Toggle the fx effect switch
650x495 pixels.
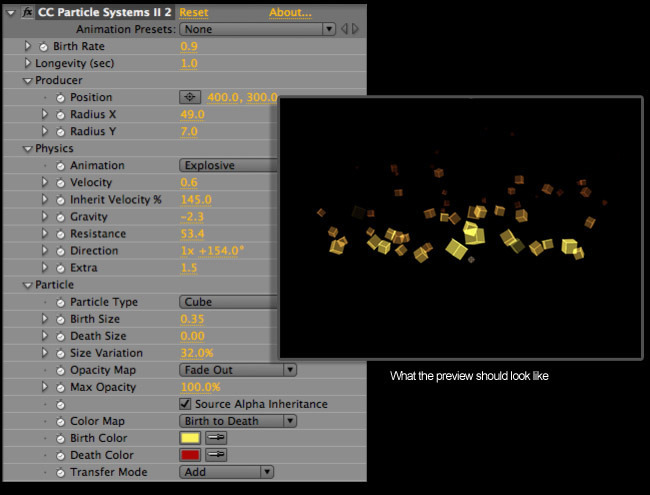point(27,12)
